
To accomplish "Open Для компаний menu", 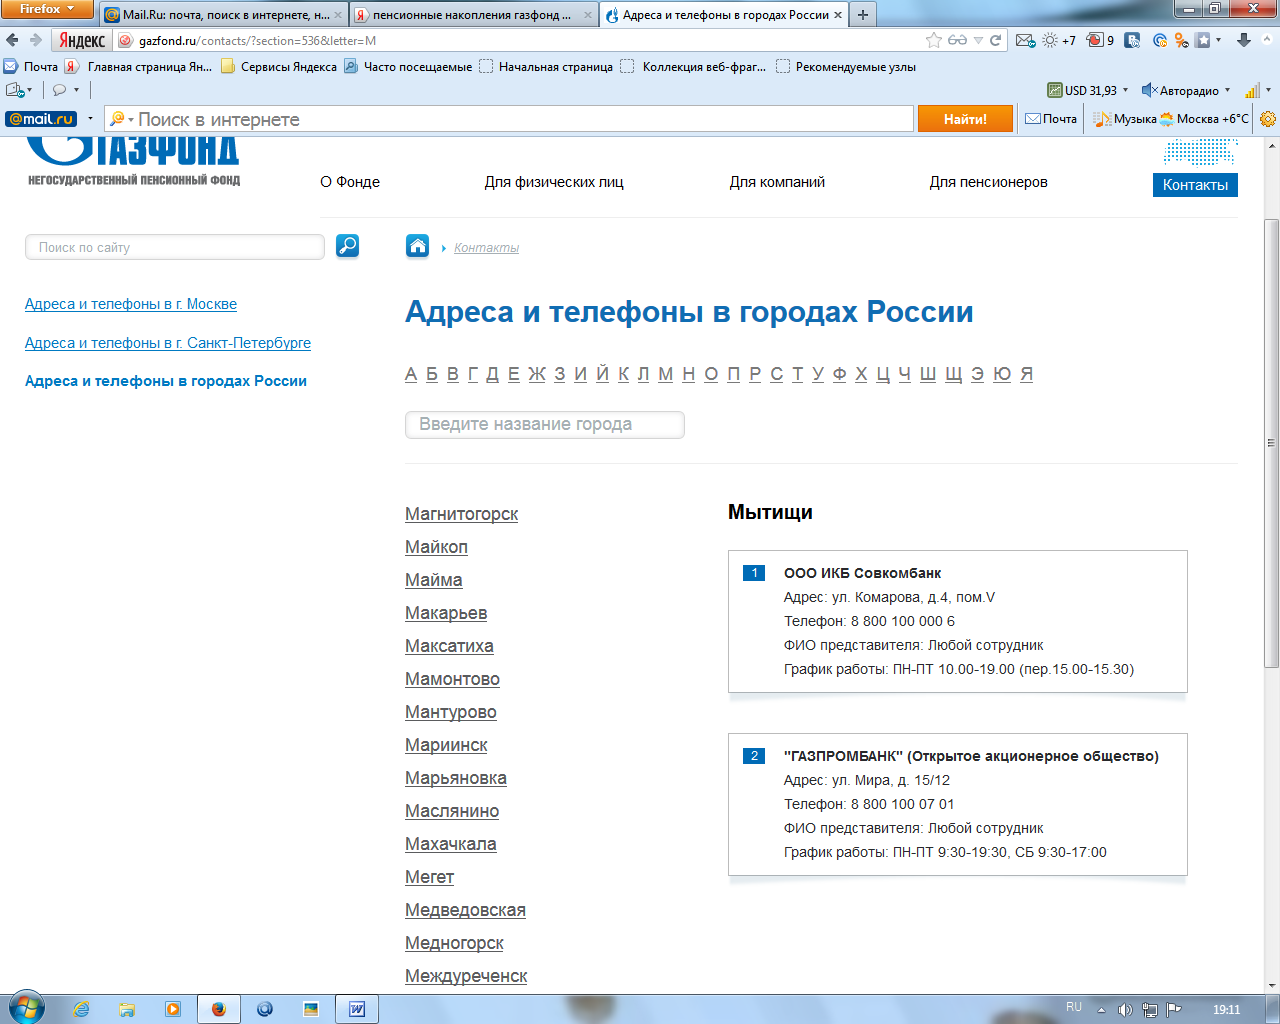I will pos(777,182).
